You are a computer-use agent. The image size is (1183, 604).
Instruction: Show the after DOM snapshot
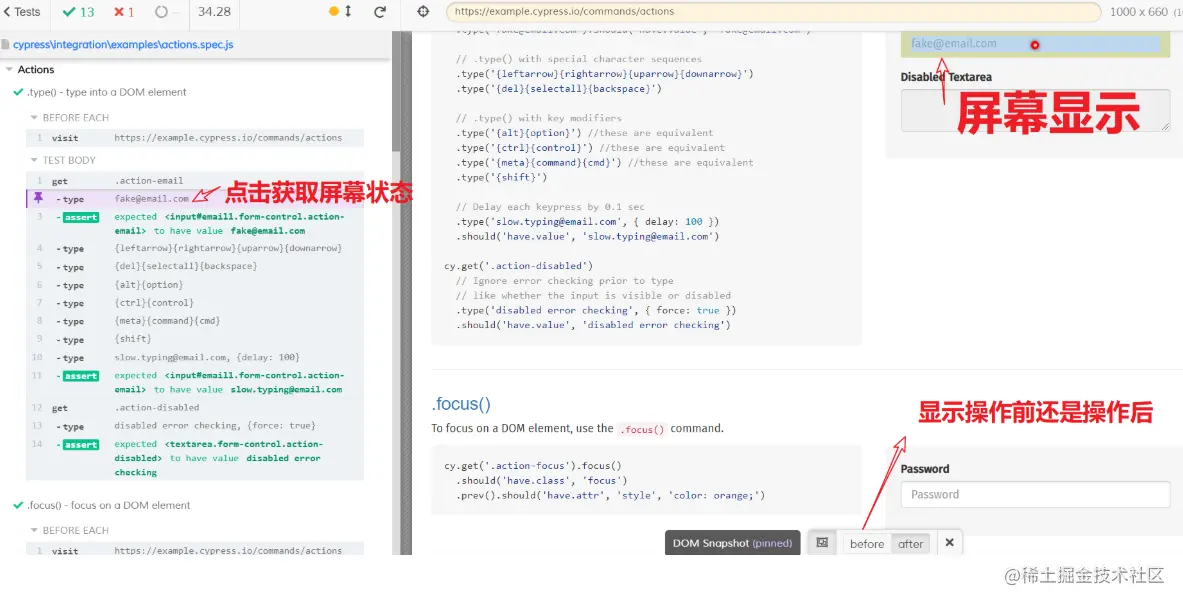click(x=911, y=544)
